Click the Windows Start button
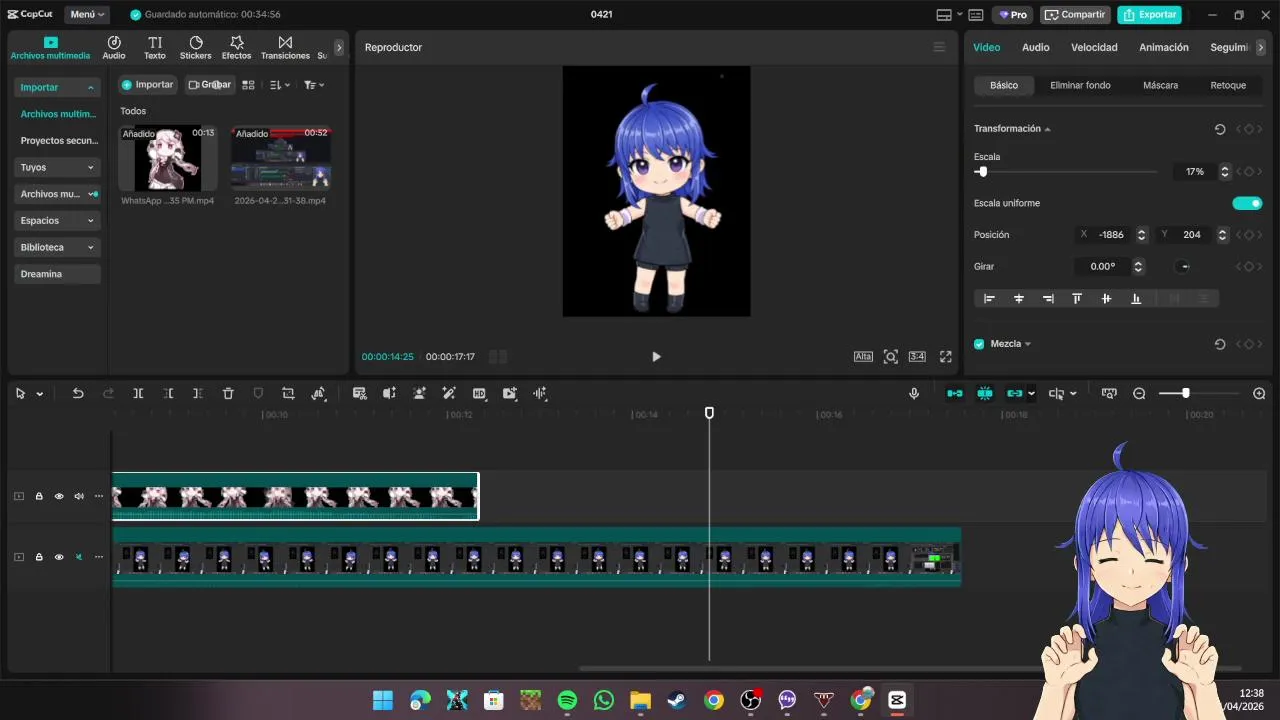Image resolution: width=1280 pixels, height=720 pixels. click(x=383, y=700)
